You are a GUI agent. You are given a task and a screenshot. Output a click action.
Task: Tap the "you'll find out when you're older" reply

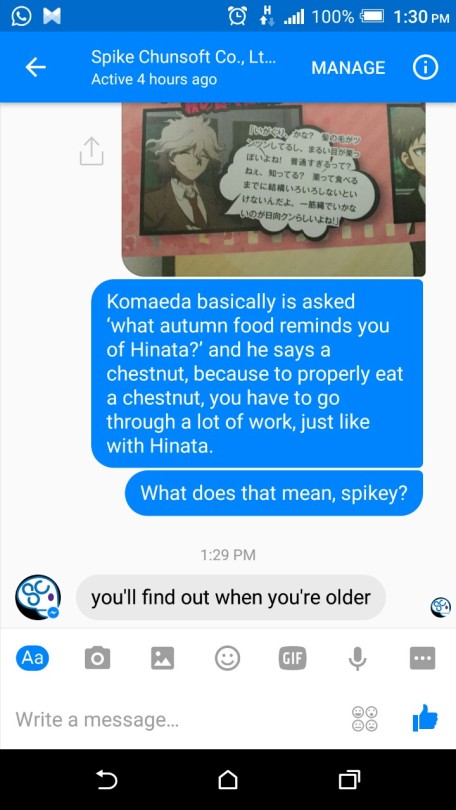coord(231,598)
